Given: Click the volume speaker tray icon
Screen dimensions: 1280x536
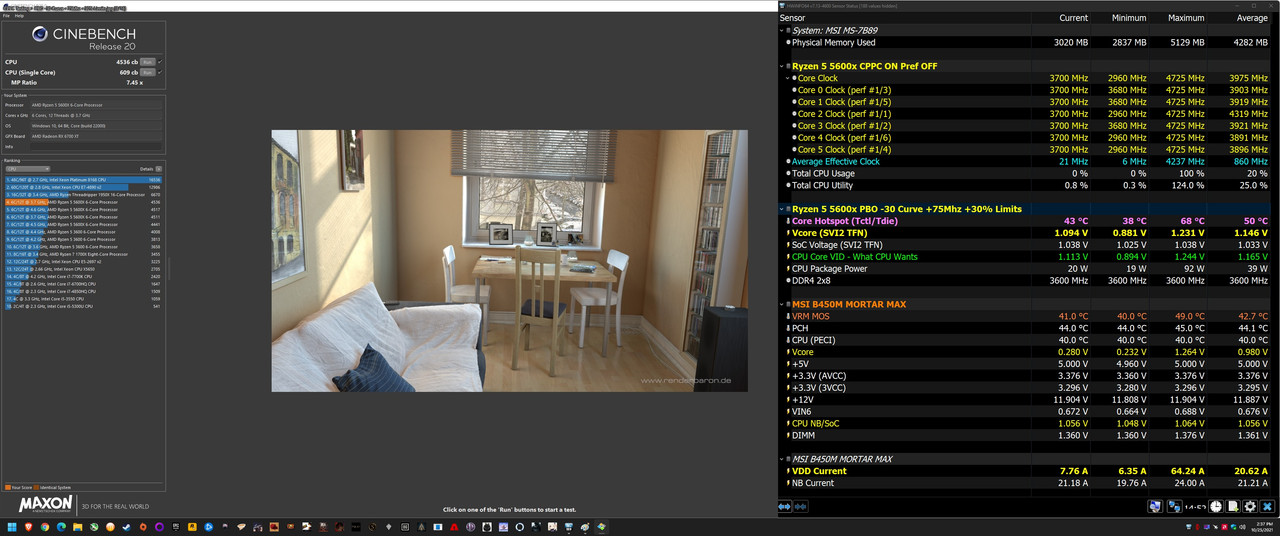Looking at the screenshot, I should tap(1242, 527).
